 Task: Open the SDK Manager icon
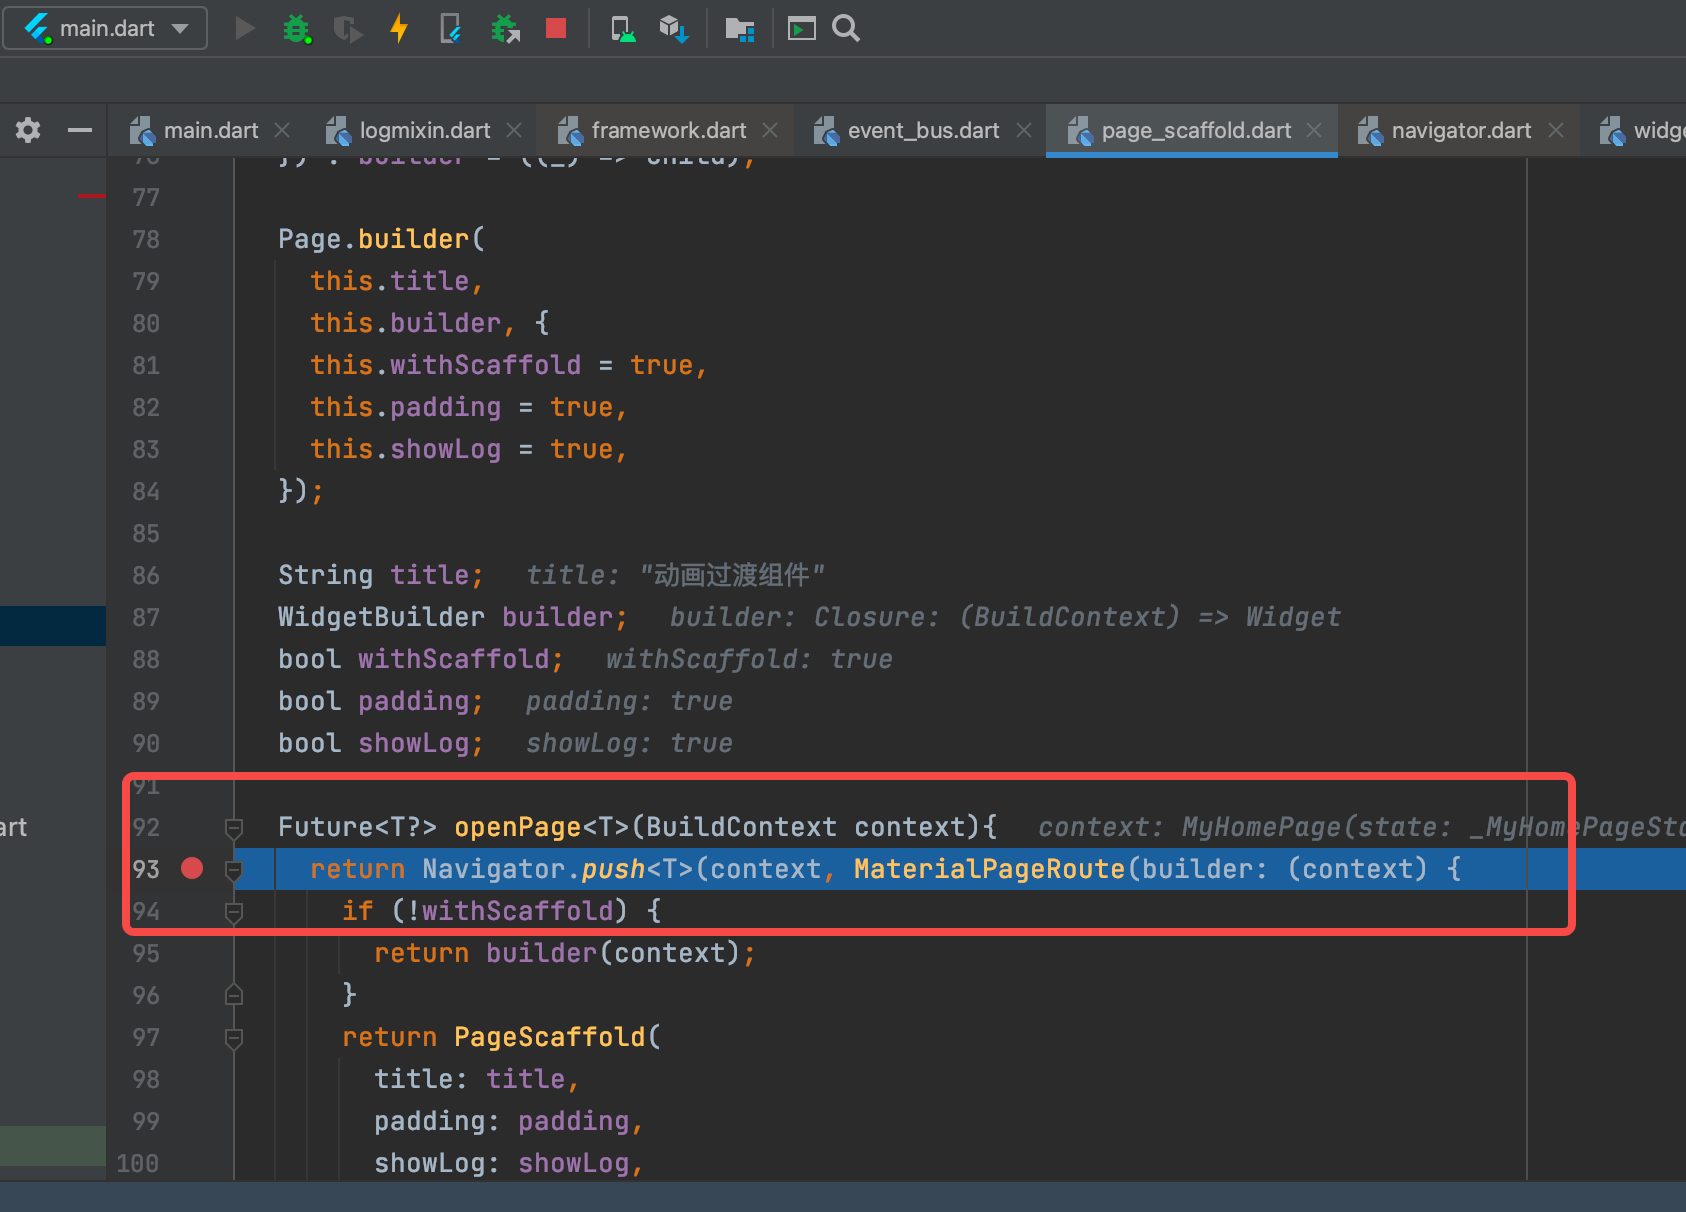pos(674,28)
